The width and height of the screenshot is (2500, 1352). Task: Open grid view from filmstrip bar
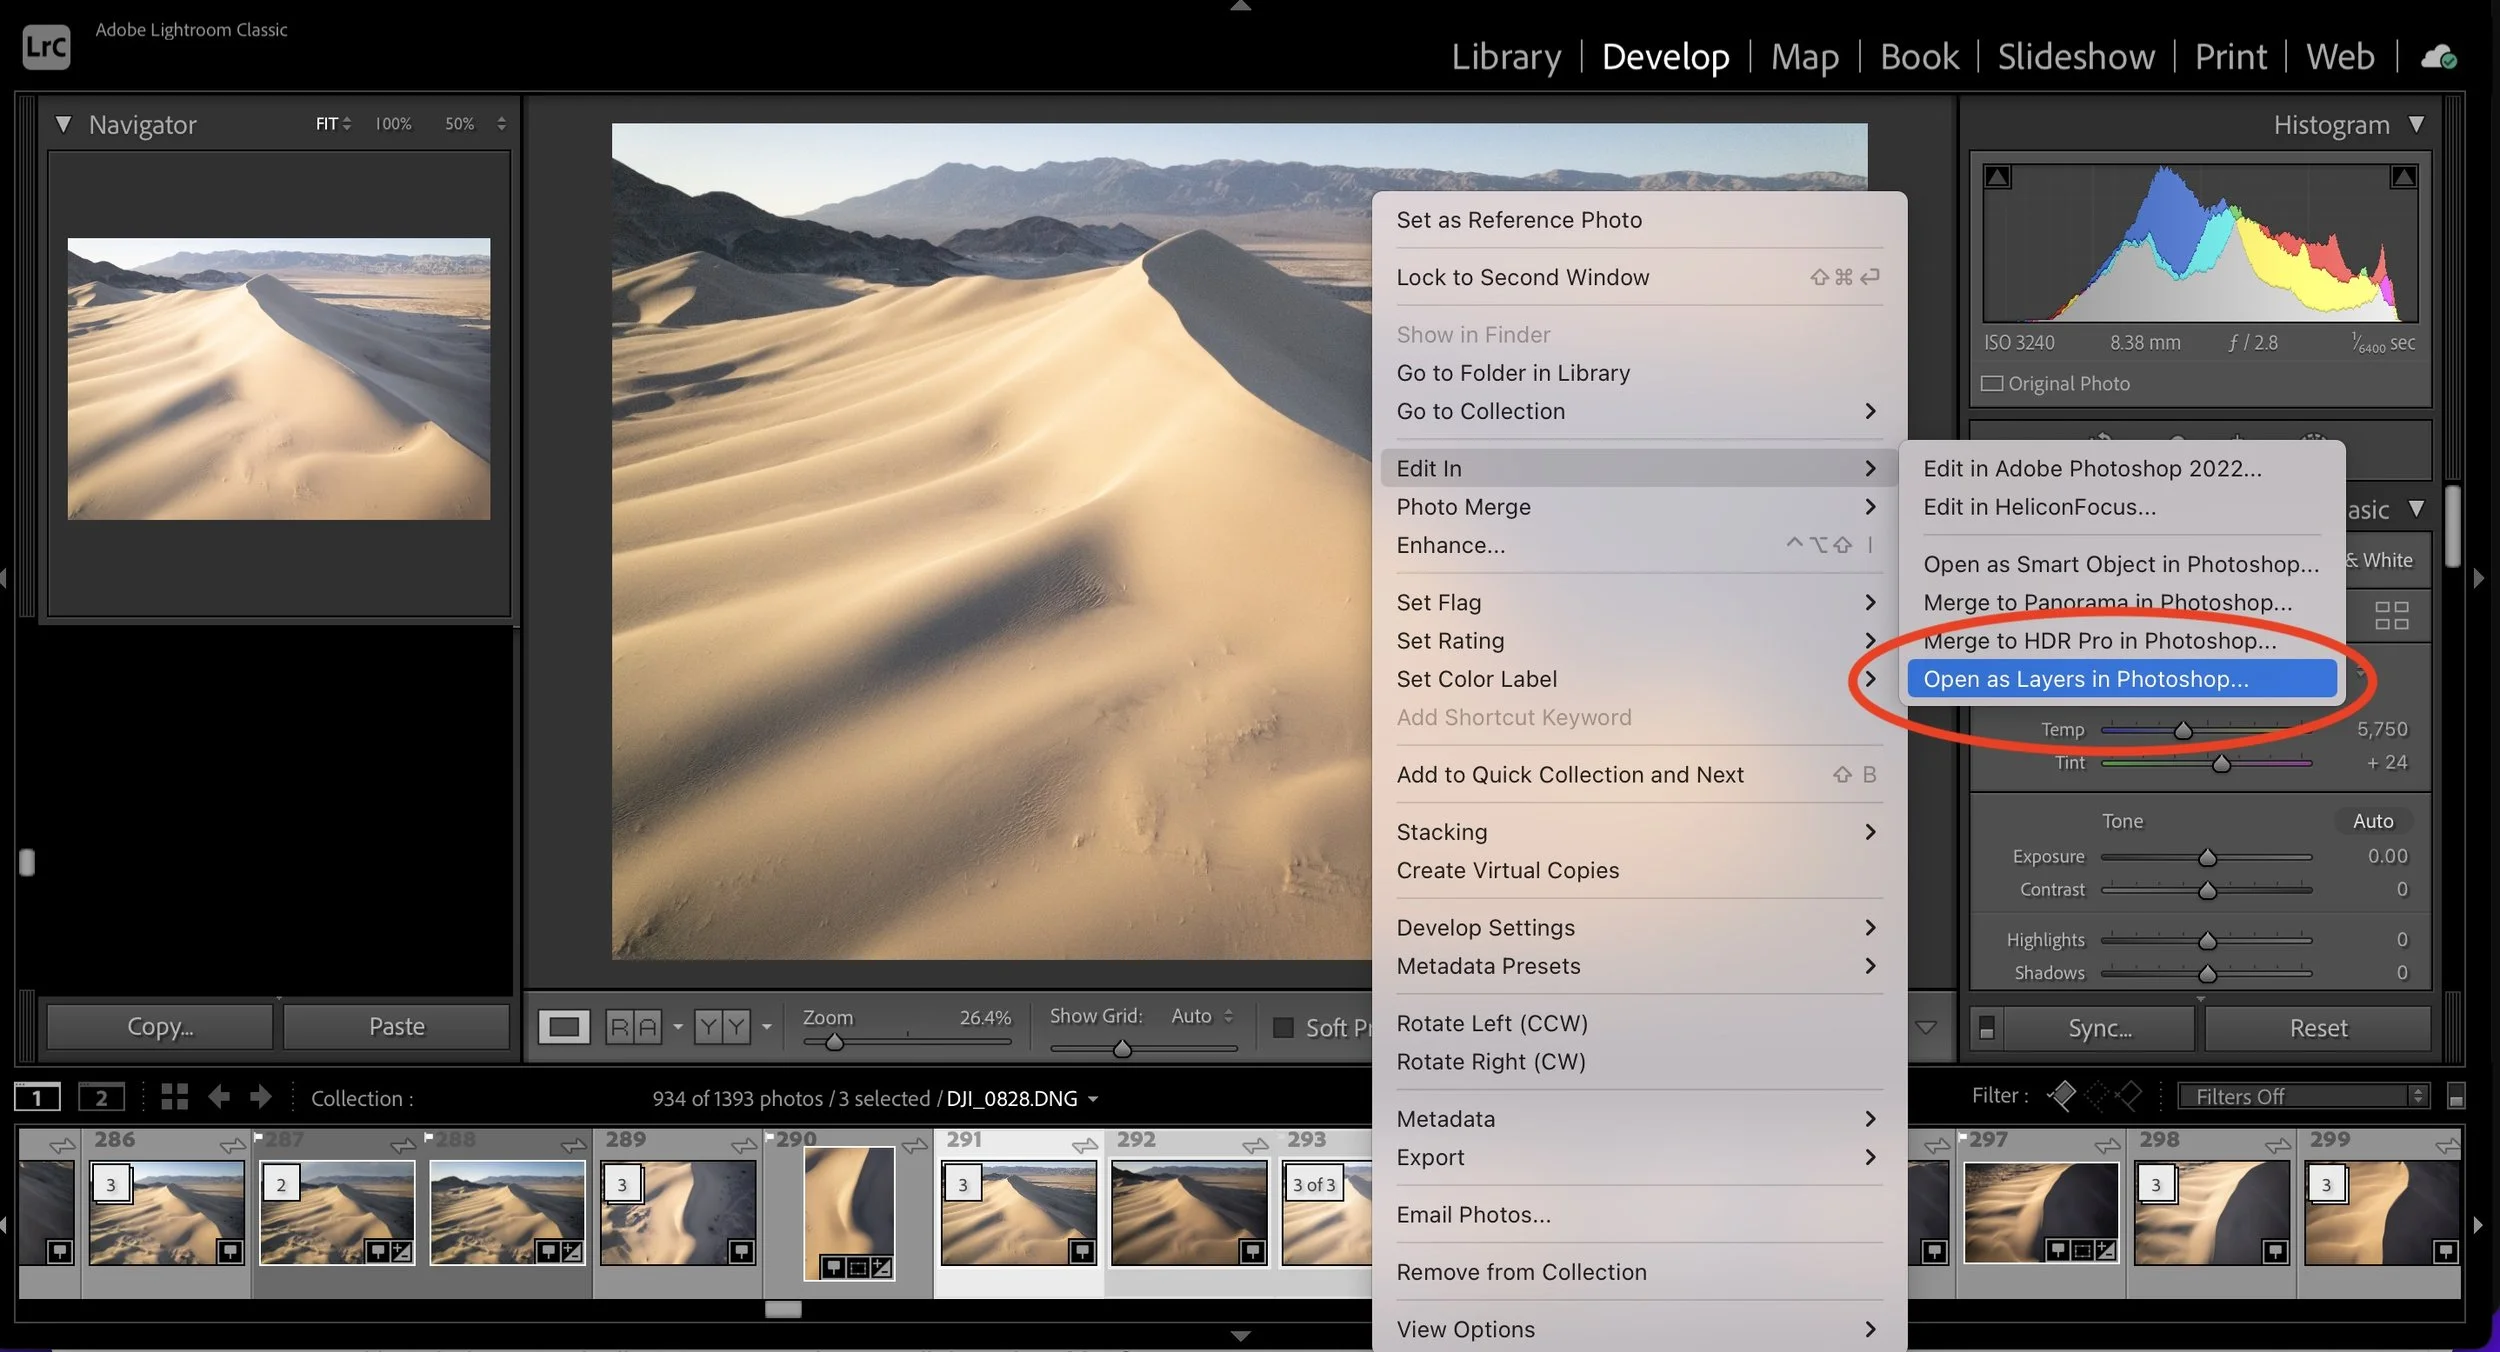174,1097
